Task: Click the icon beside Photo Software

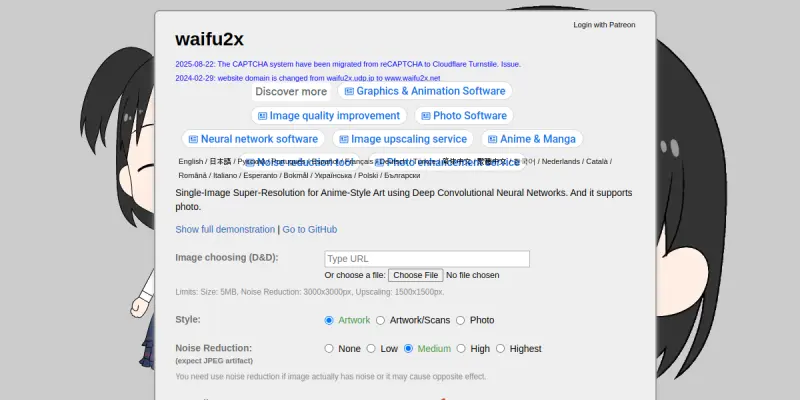Action: coord(426,116)
